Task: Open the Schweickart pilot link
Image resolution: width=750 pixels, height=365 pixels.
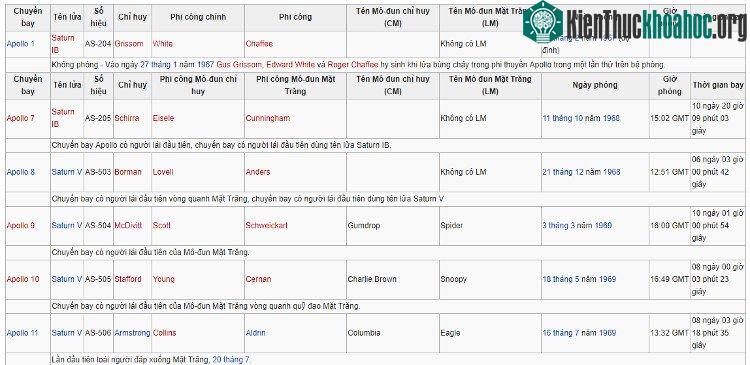Action: point(267,225)
